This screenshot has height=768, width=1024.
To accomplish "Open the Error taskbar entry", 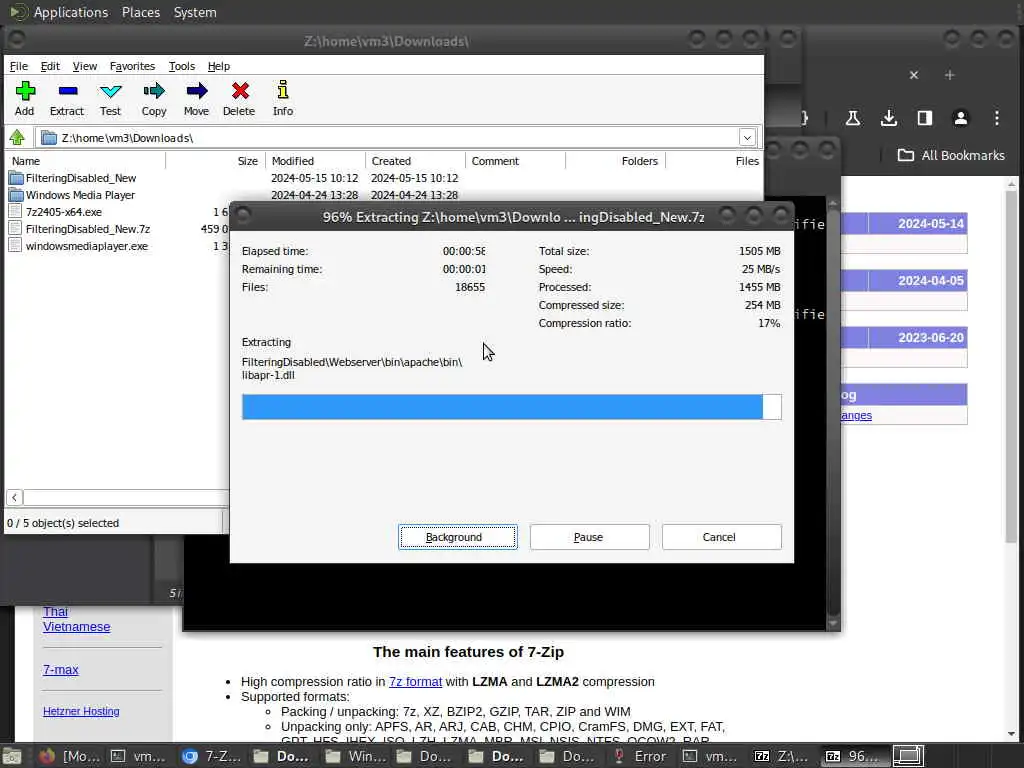I will coord(639,756).
